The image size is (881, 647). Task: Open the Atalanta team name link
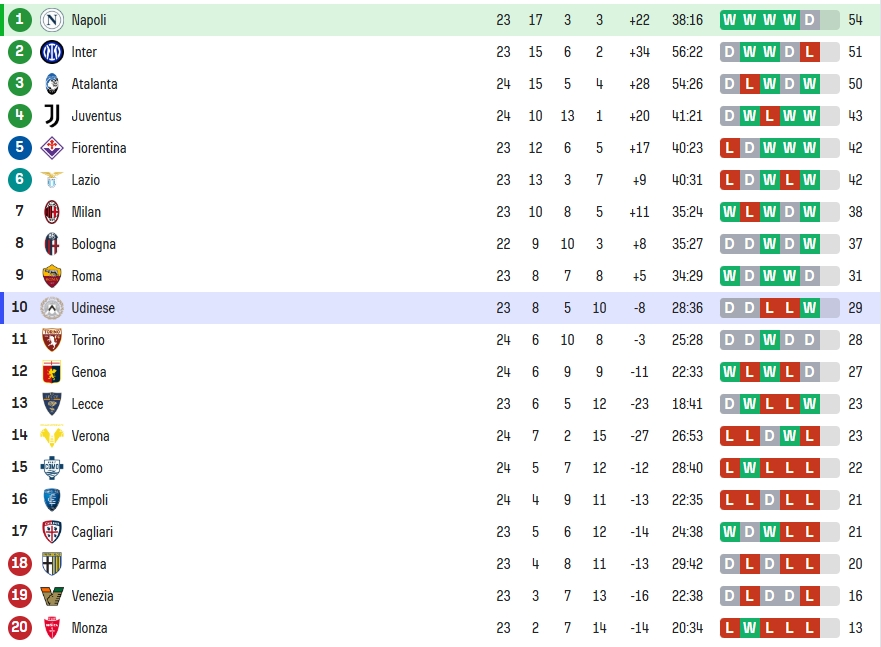tap(94, 84)
